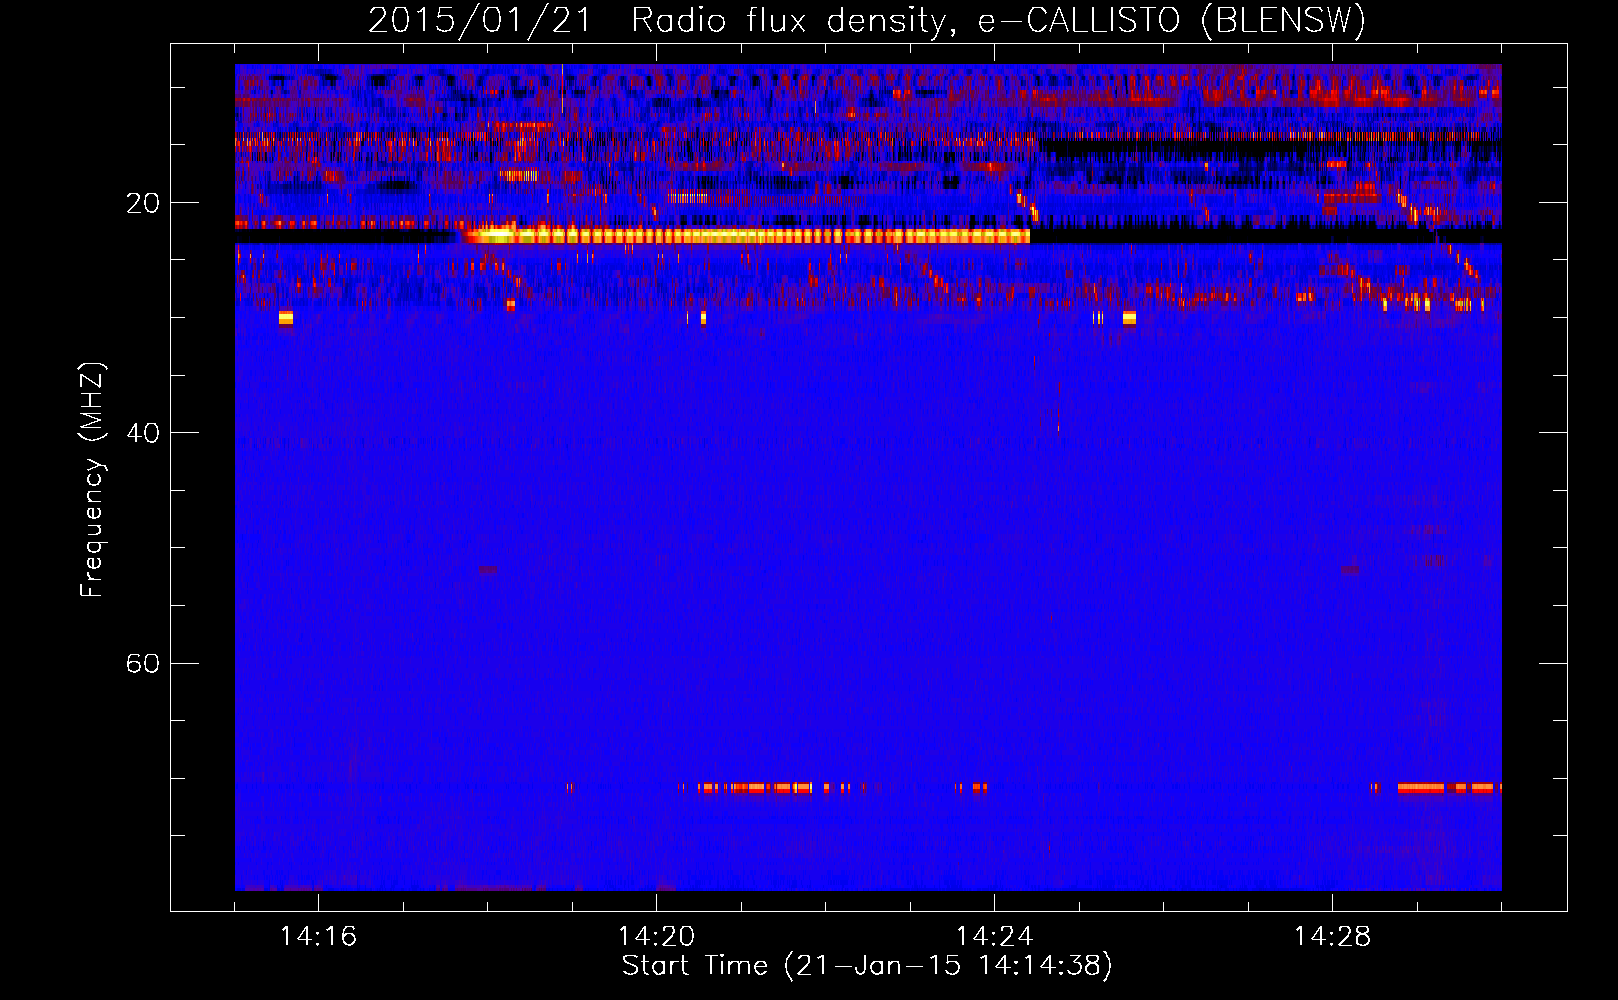Click the 40 MHz frequency tick label
The width and height of the screenshot is (1618, 1000).
pyautogui.click(x=142, y=434)
